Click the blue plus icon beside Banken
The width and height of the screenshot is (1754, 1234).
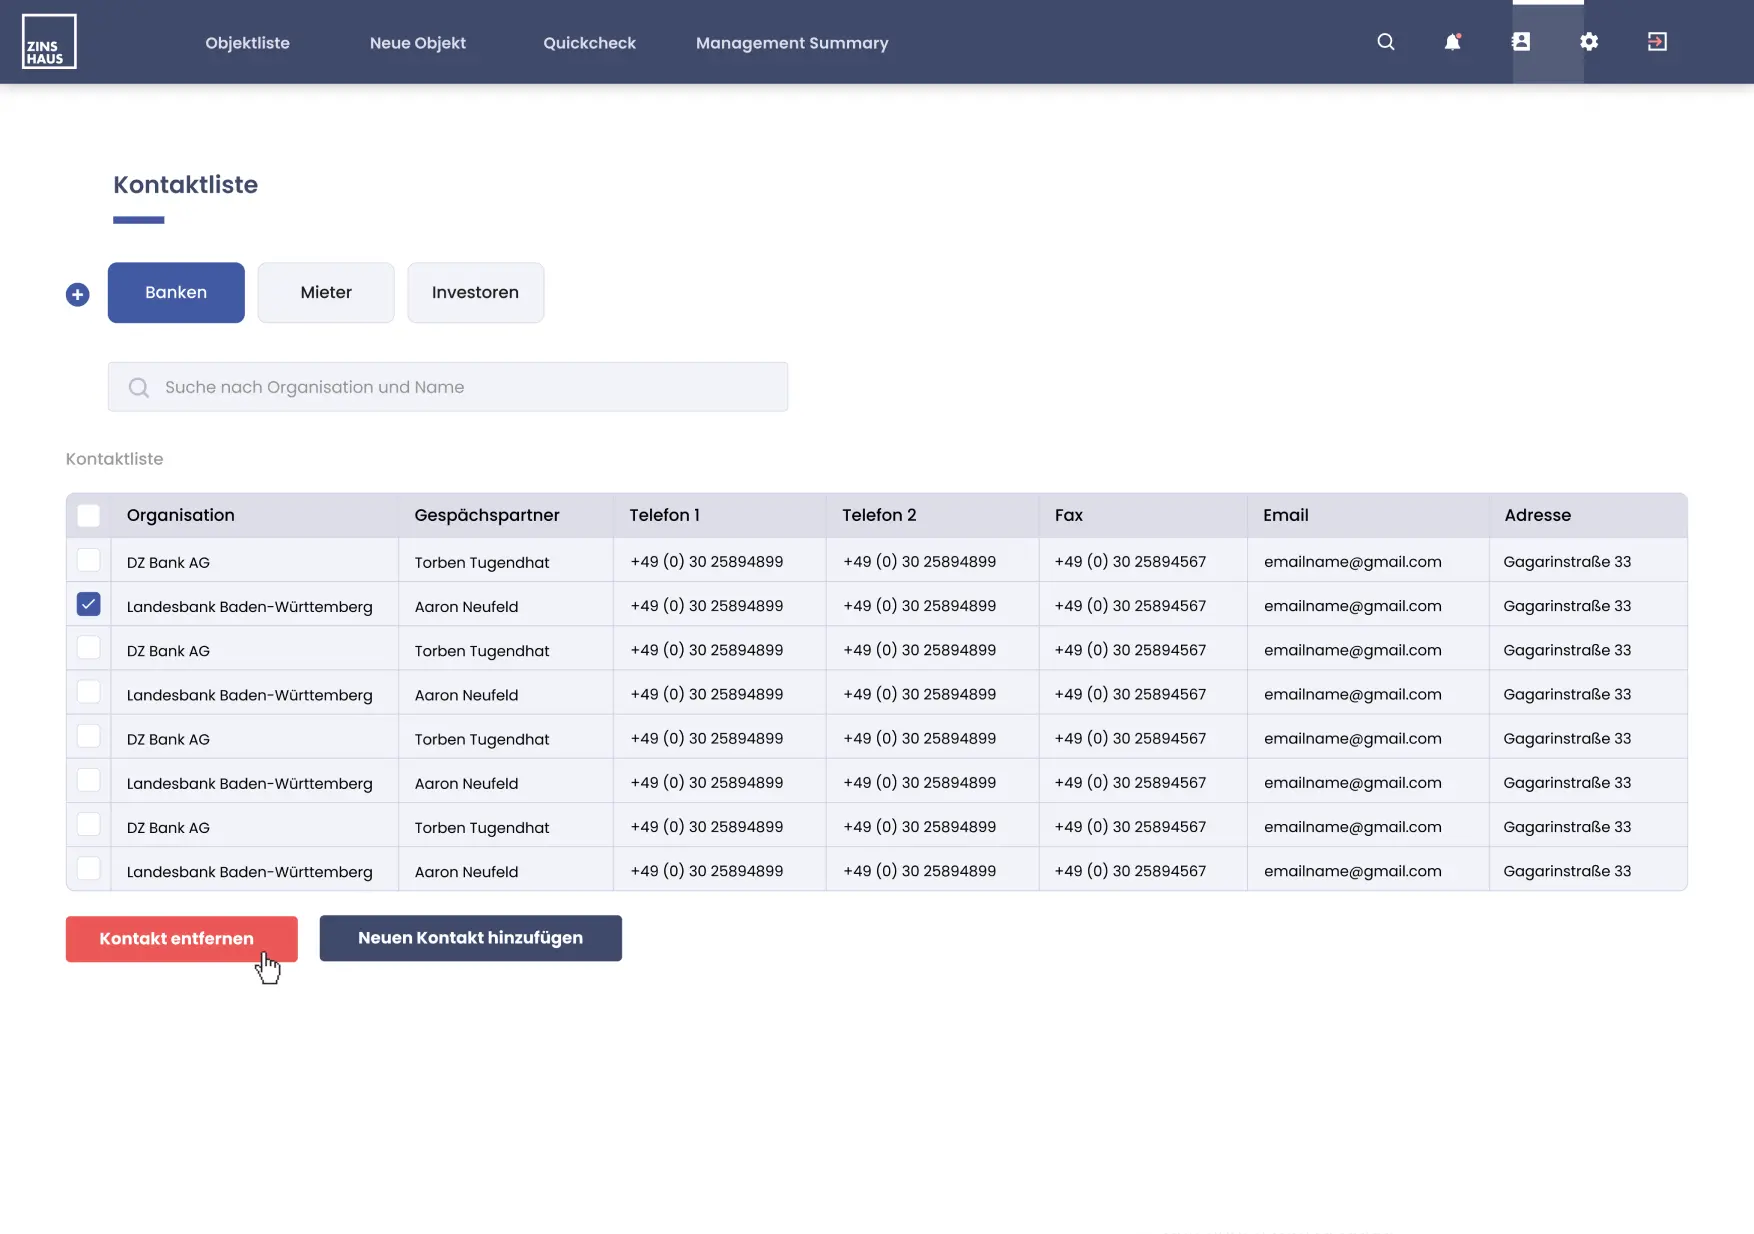point(78,294)
